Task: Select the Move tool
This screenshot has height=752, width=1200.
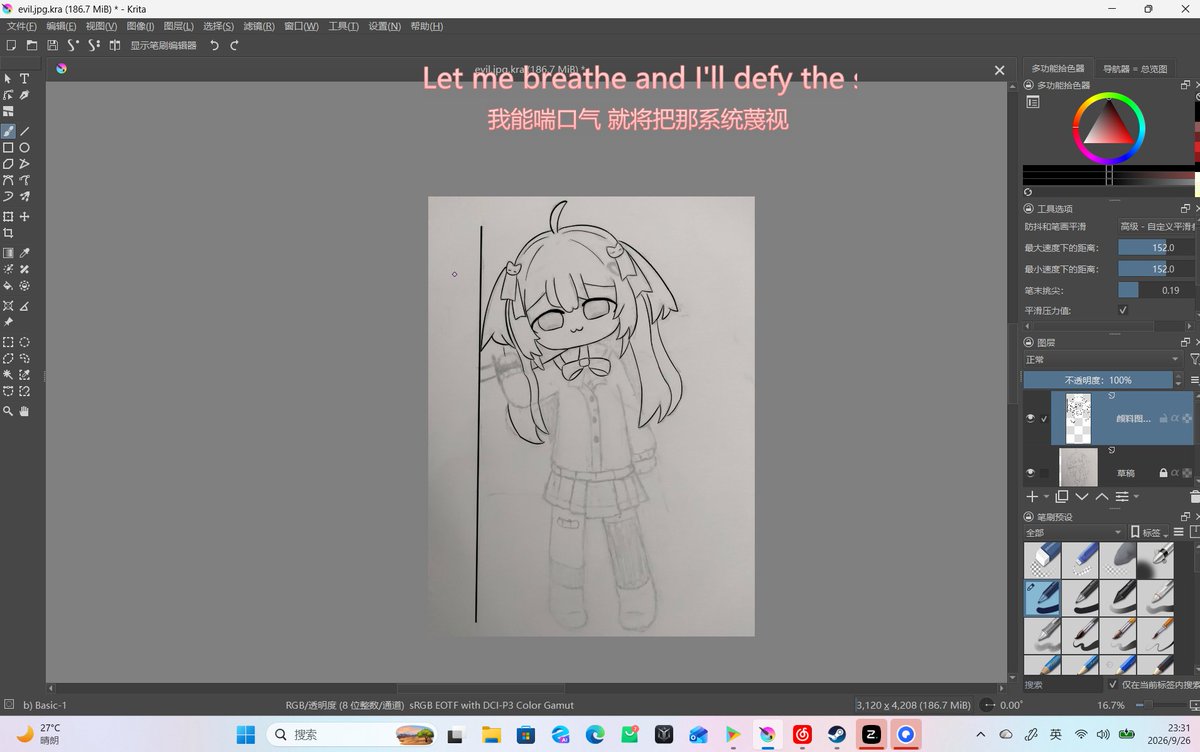Action: (25, 216)
